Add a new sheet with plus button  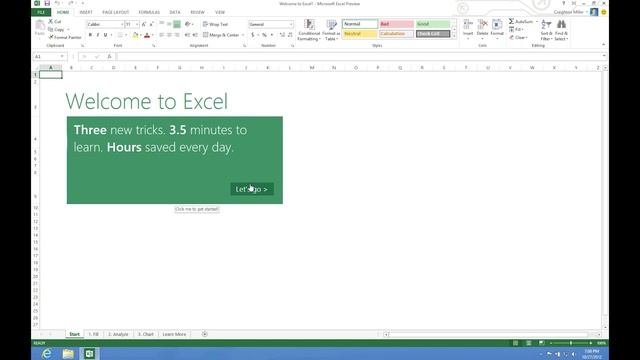pos(205,334)
